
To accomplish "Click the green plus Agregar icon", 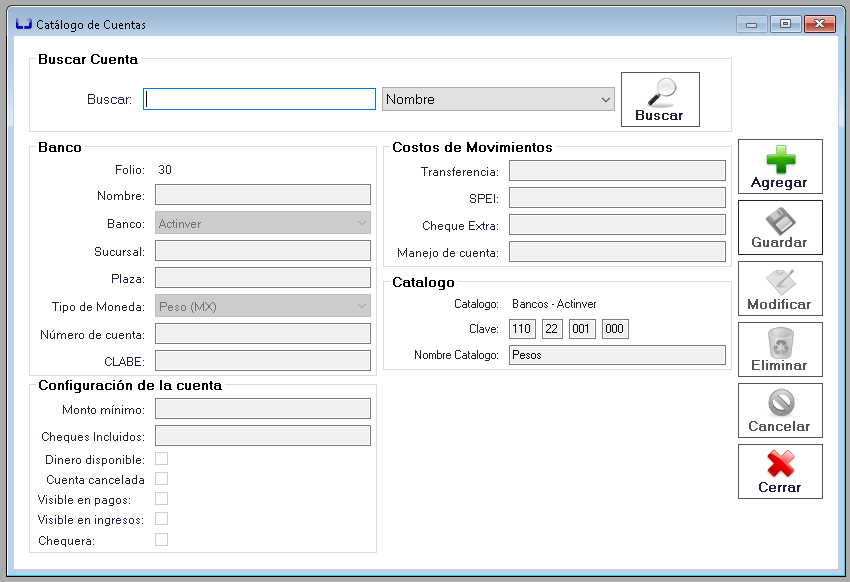I will coord(781,159).
